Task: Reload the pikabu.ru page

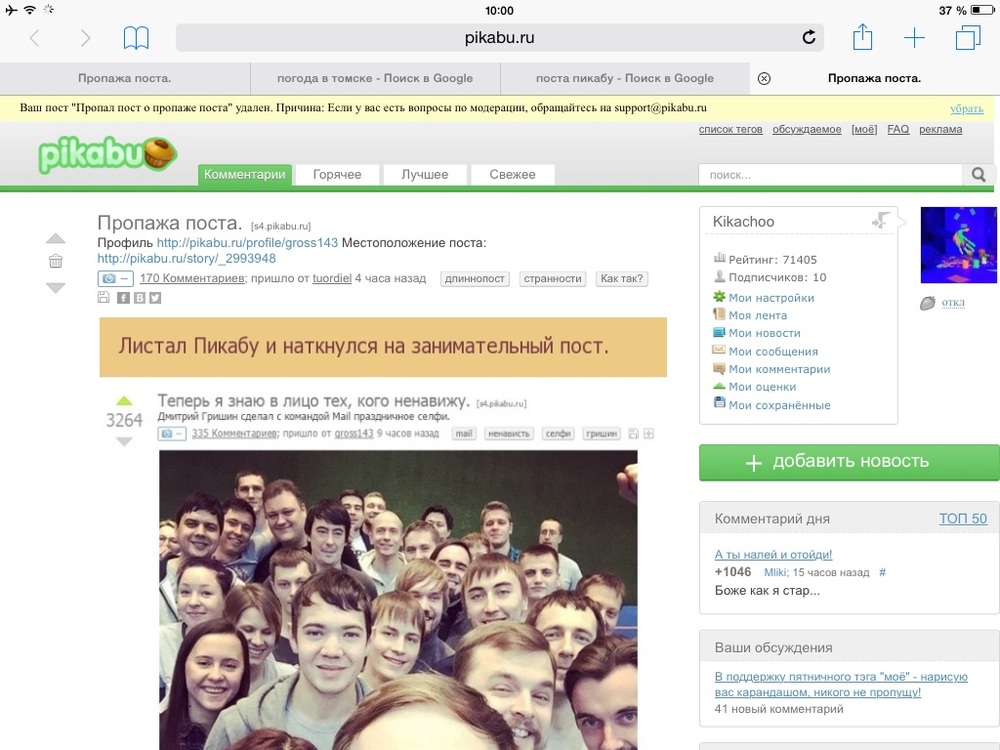Action: pyautogui.click(x=809, y=38)
